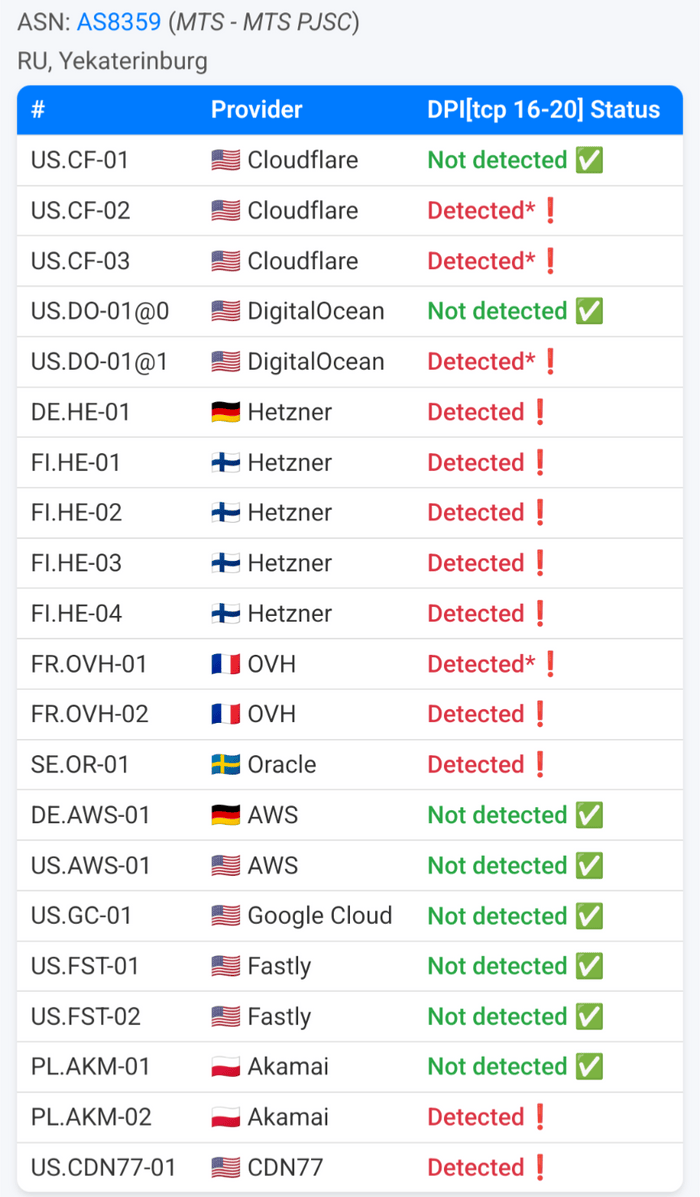
Task: Click the red exclamation mark in the US.CF-02 row
Action: [x=548, y=211]
